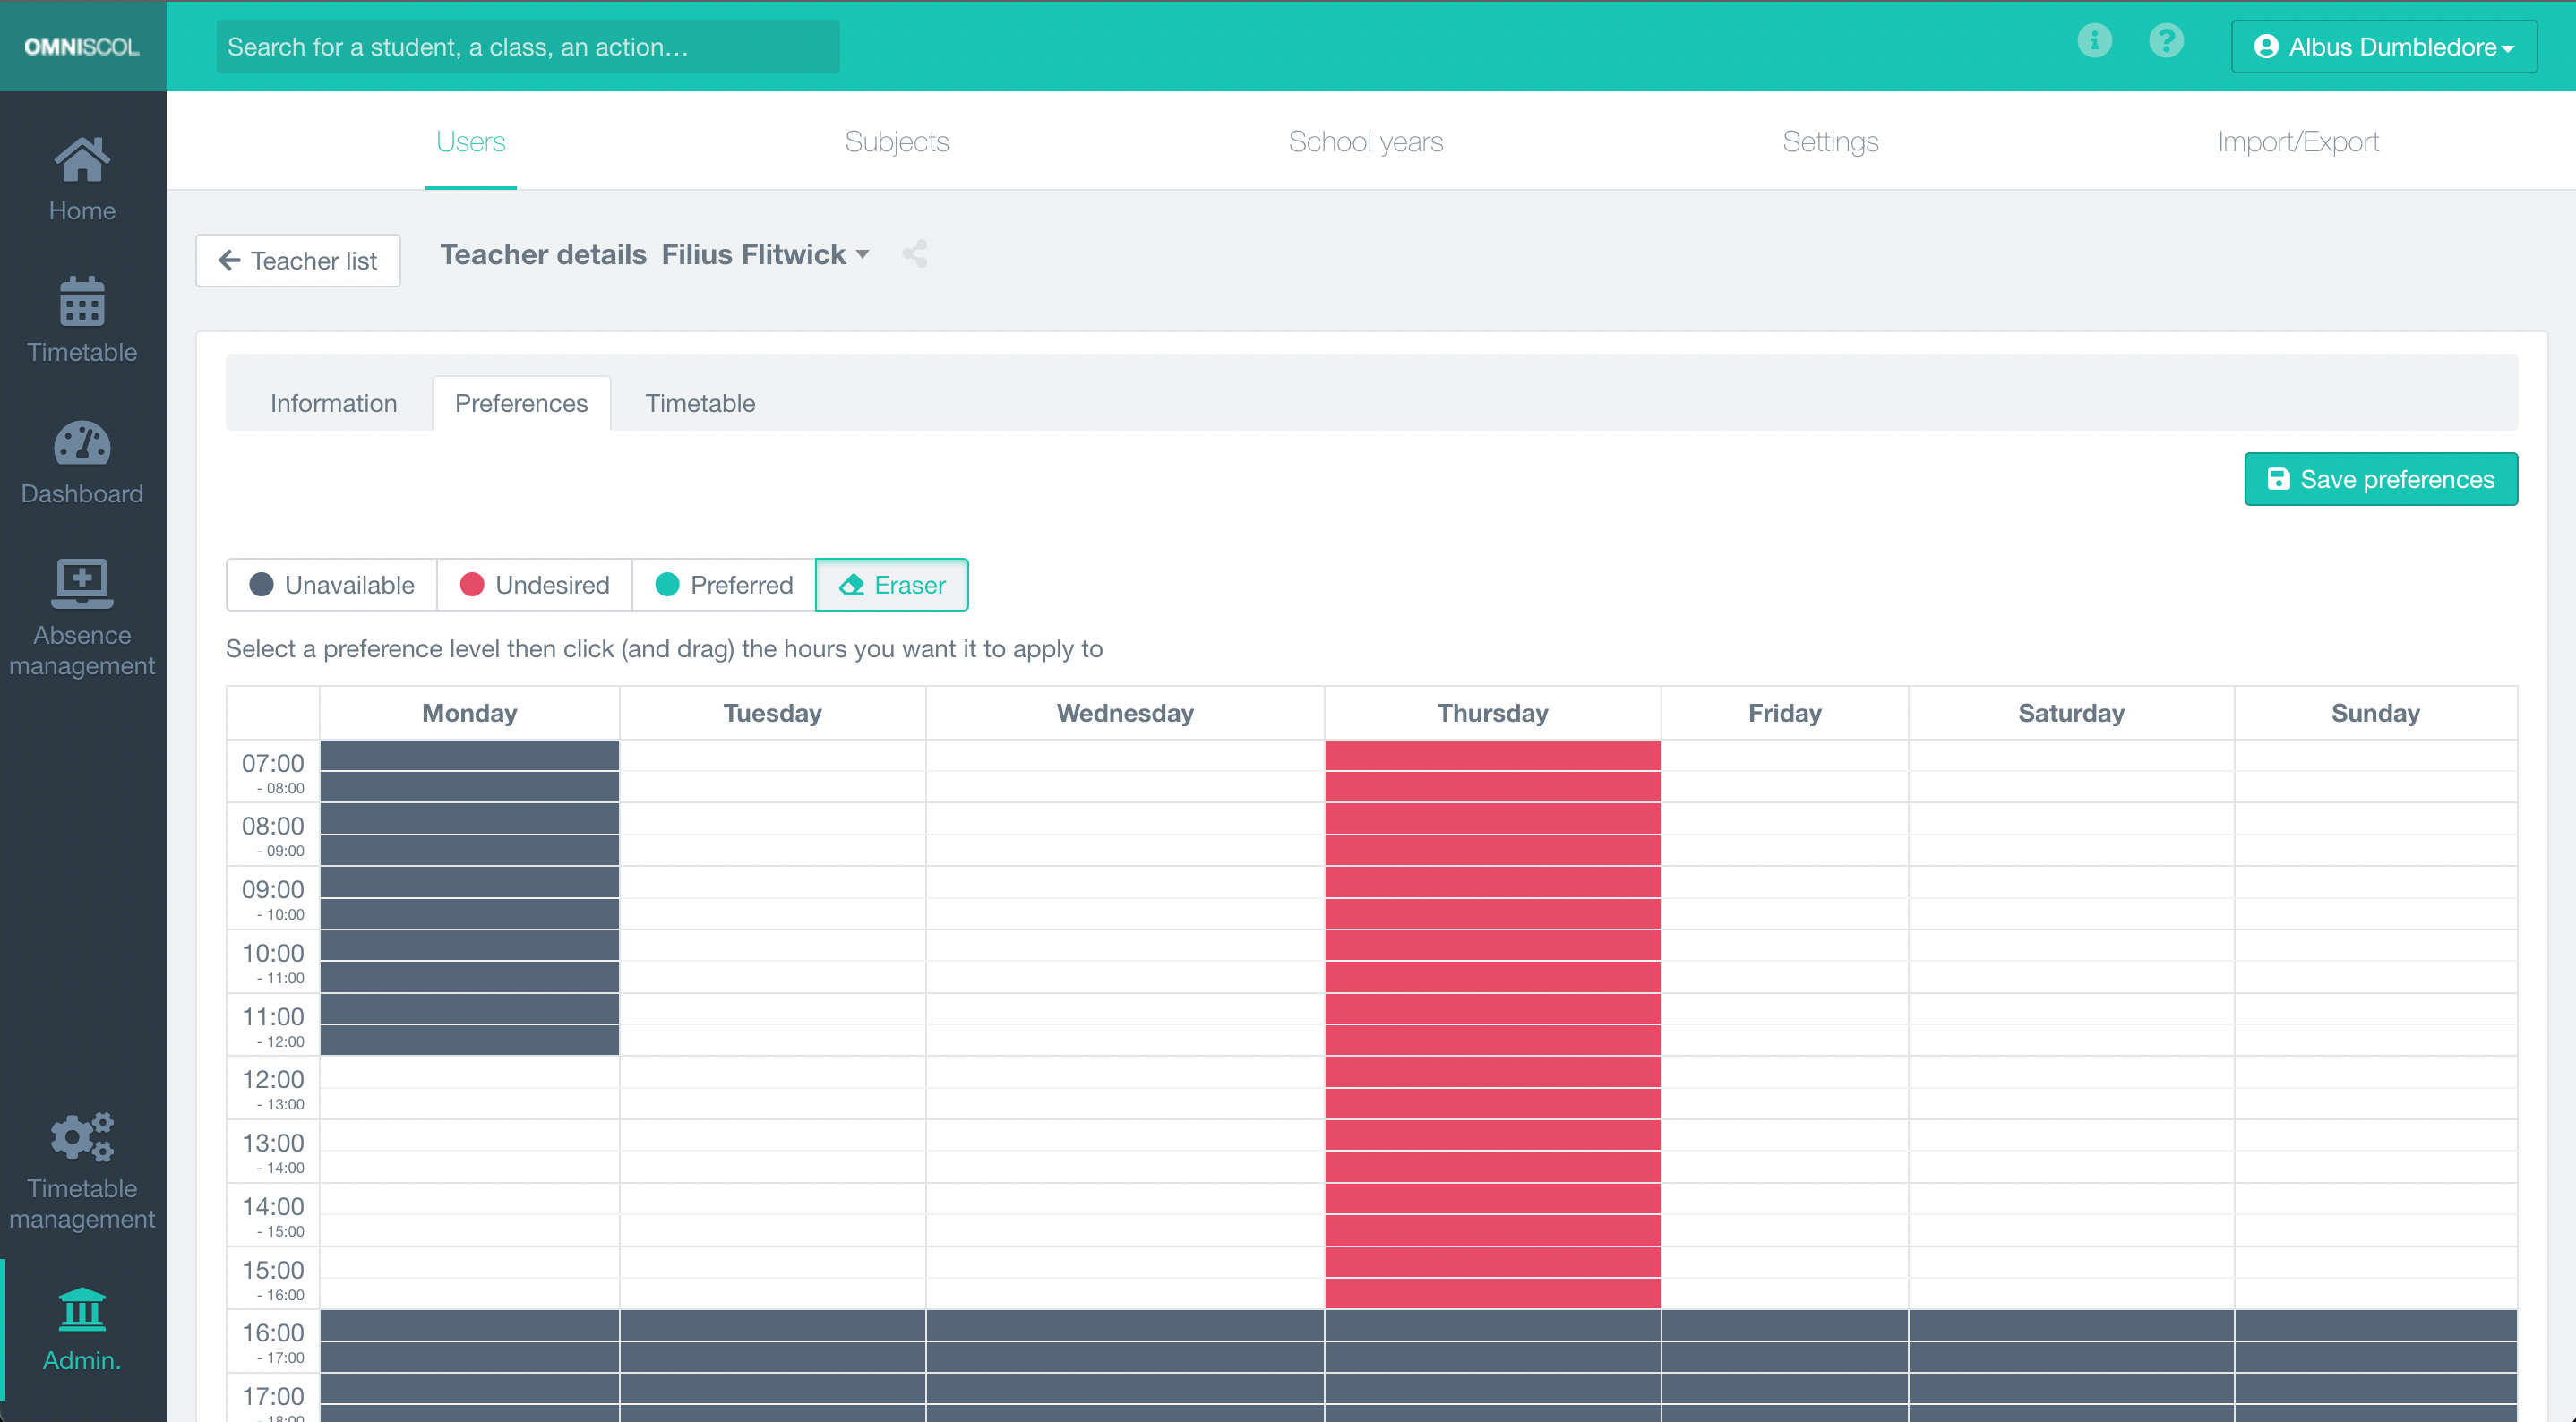
Task: Click the share icon beside teacher name
Action: pos(914,254)
